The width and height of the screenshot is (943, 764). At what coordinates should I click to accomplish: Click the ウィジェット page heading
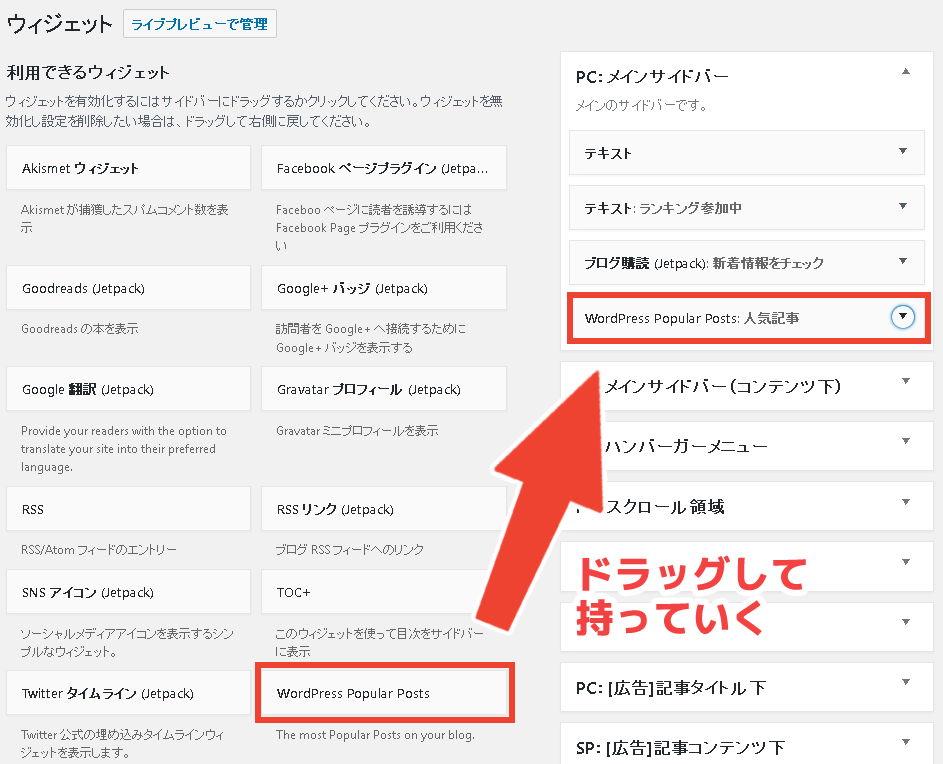point(60,25)
